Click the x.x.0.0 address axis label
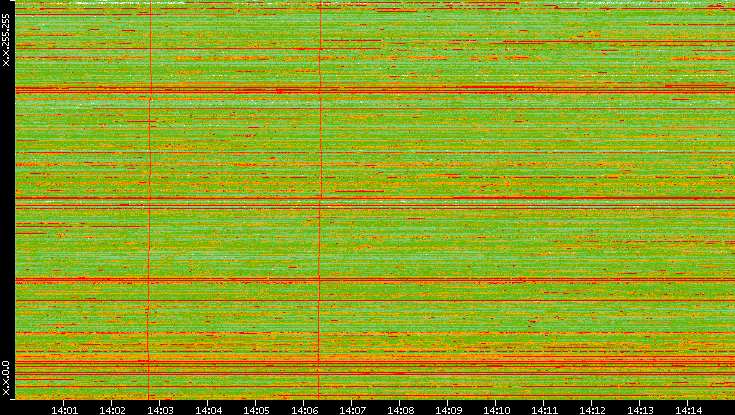Screen dimensions: 735x415 6,378
